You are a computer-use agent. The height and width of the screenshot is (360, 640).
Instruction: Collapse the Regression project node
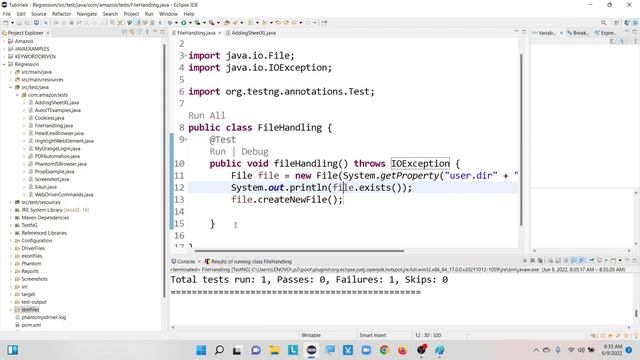pyautogui.click(x=4, y=64)
